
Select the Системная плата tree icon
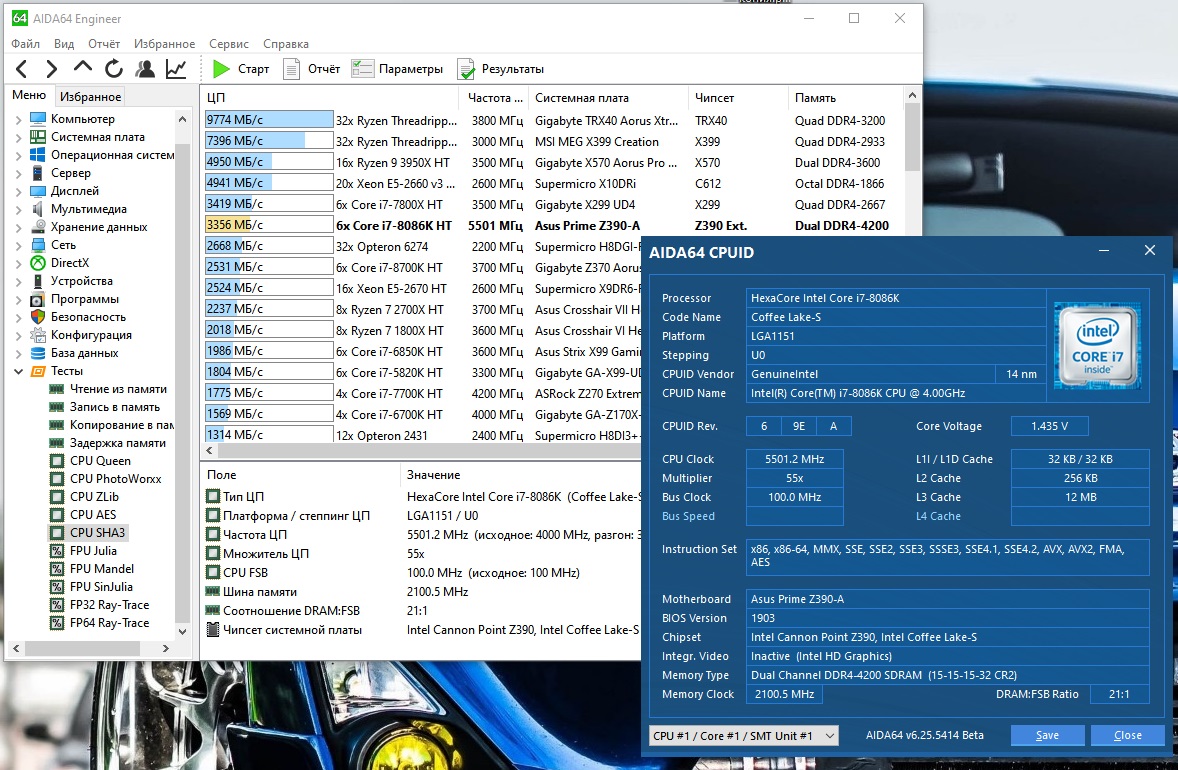pyautogui.click(x=38, y=137)
